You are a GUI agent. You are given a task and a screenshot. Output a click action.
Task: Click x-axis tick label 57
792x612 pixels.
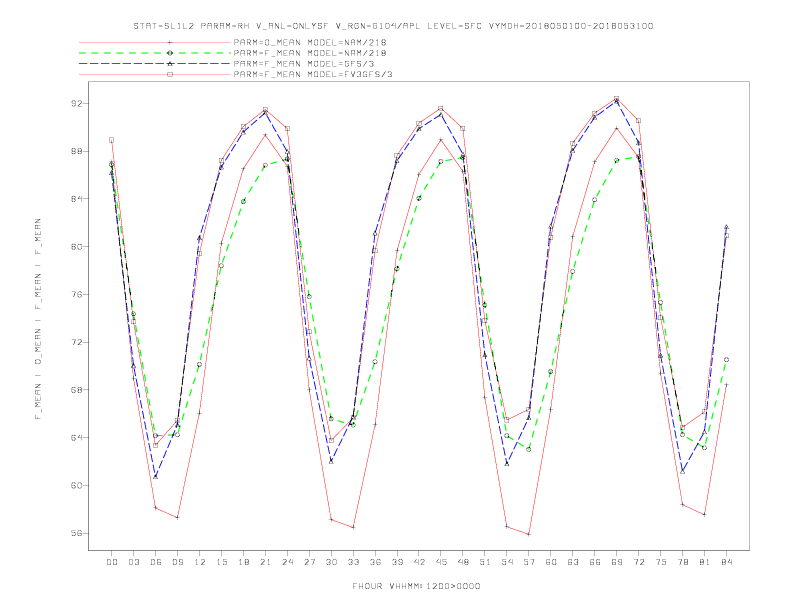tap(529, 562)
